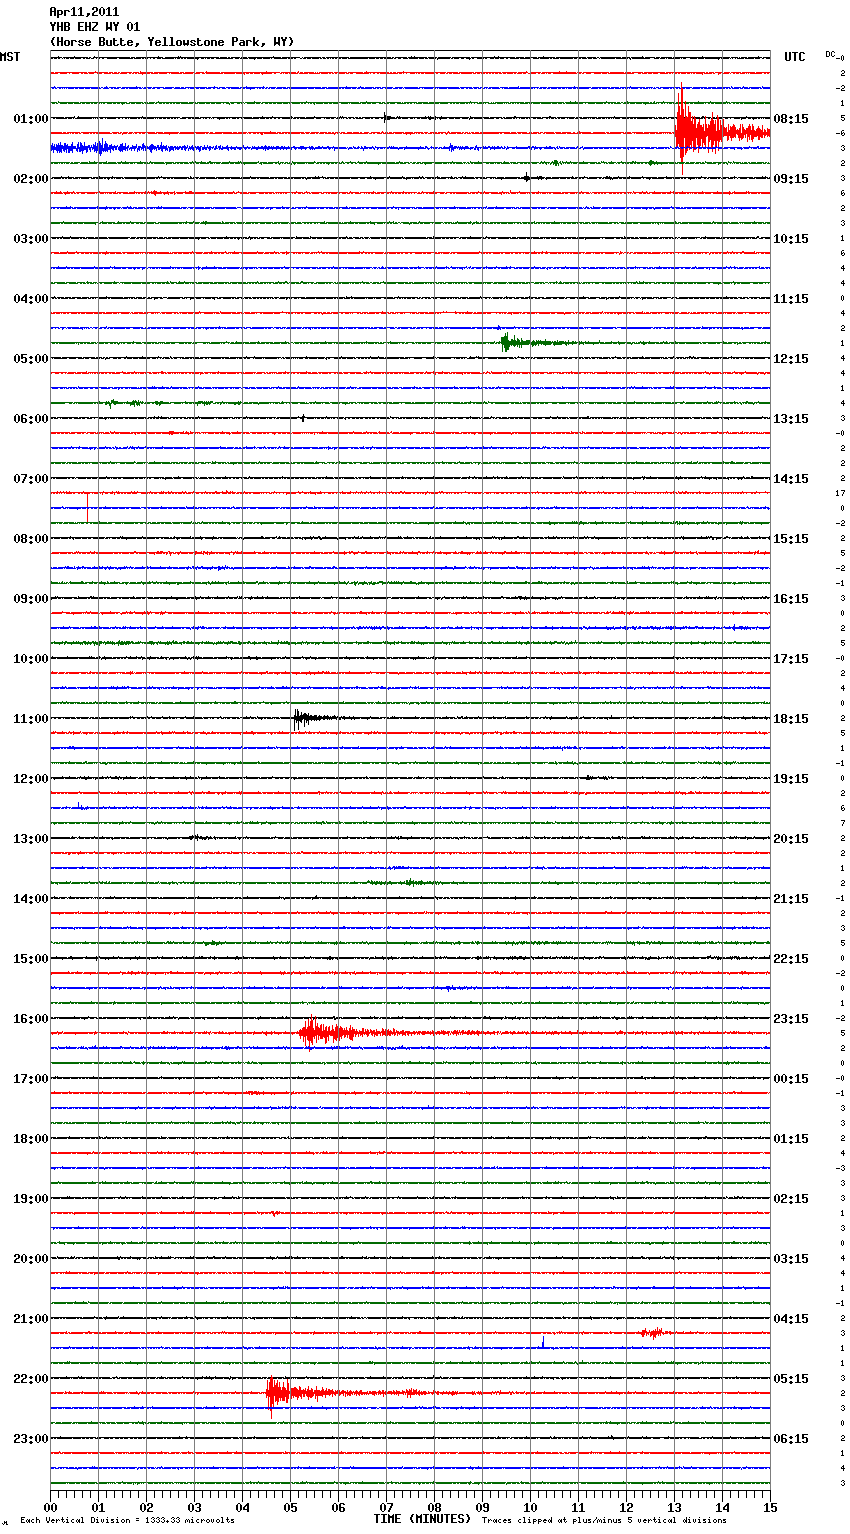Click the Horse Butte, Yellowstone Park location text

pos(171,42)
